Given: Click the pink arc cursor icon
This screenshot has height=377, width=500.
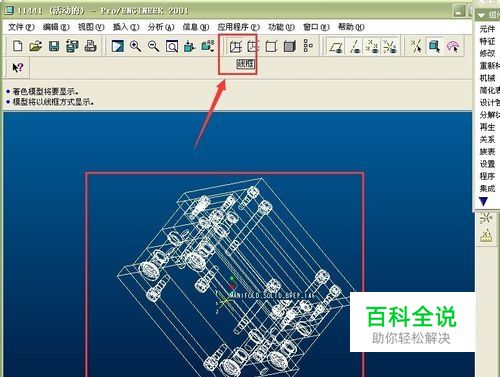Looking at the screenshot, I should [x=453, y=47].
